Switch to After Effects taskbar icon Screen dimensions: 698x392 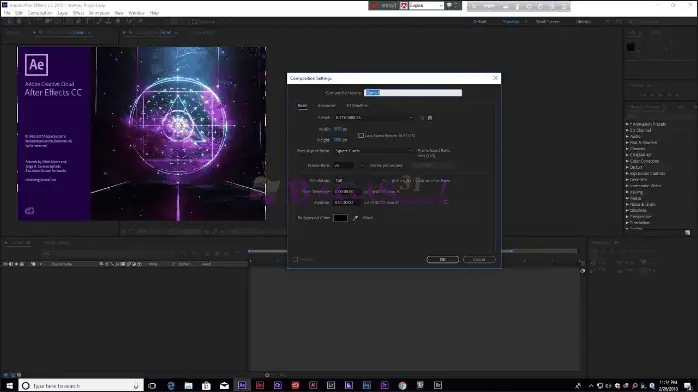[242, 385]
